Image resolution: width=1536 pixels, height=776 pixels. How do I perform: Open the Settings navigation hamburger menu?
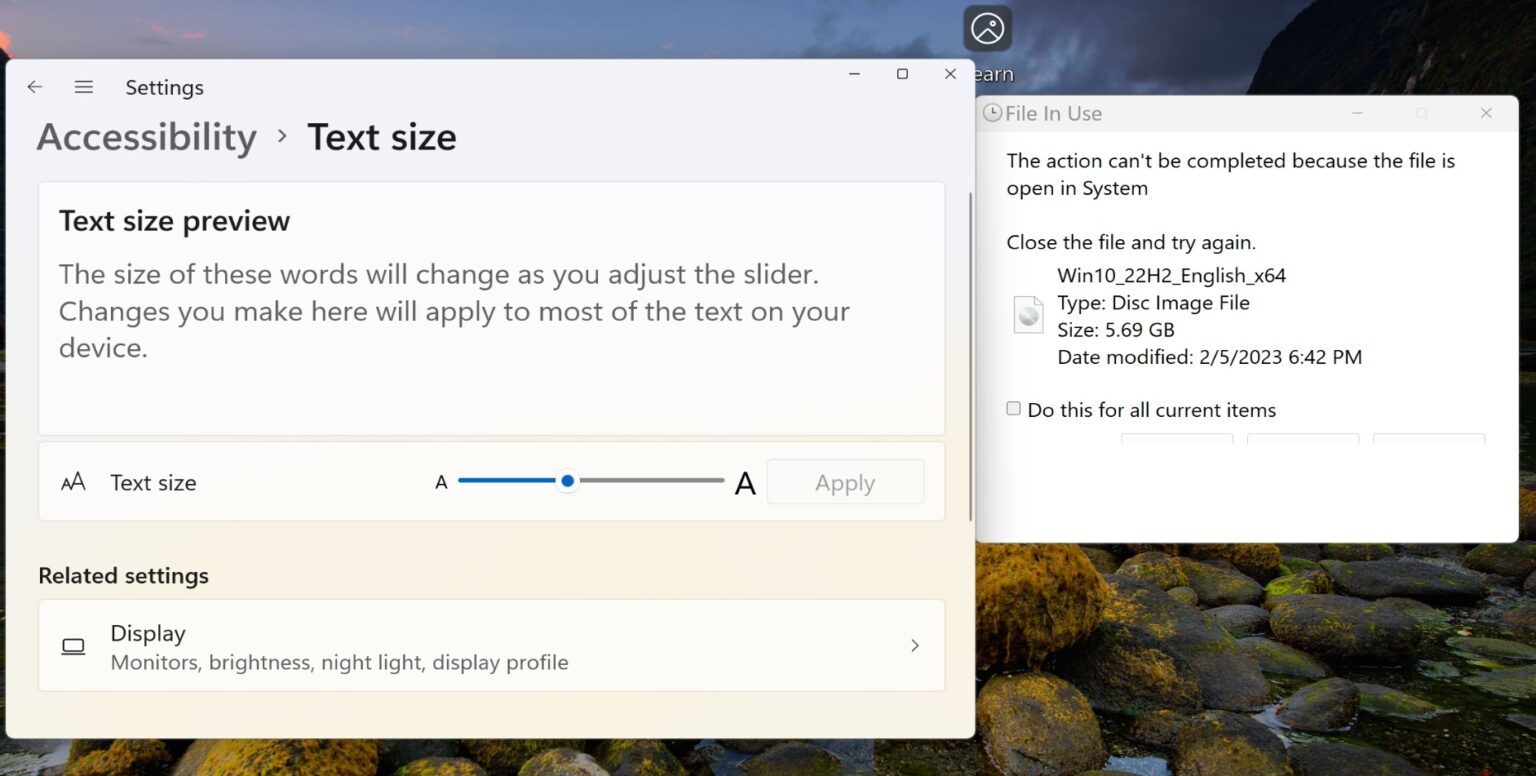tap(84, 87)
